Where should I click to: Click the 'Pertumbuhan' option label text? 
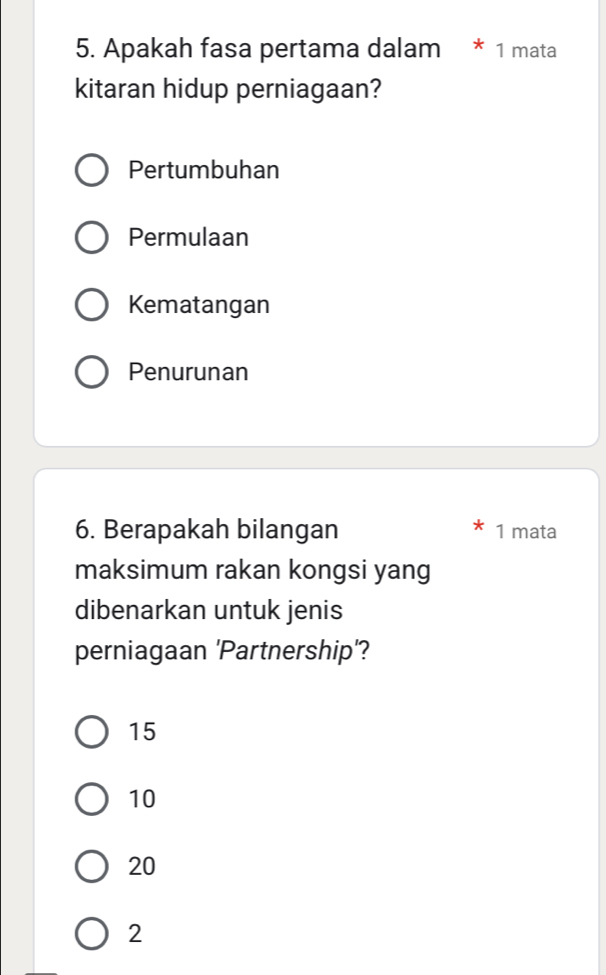point(204,170)
